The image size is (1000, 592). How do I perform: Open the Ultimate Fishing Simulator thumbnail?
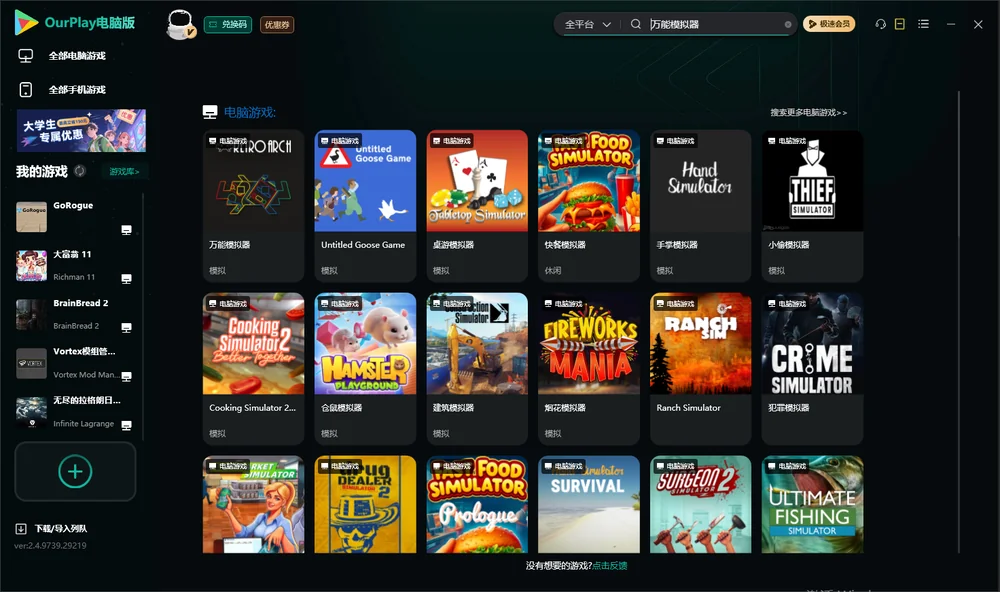point(812,504)
